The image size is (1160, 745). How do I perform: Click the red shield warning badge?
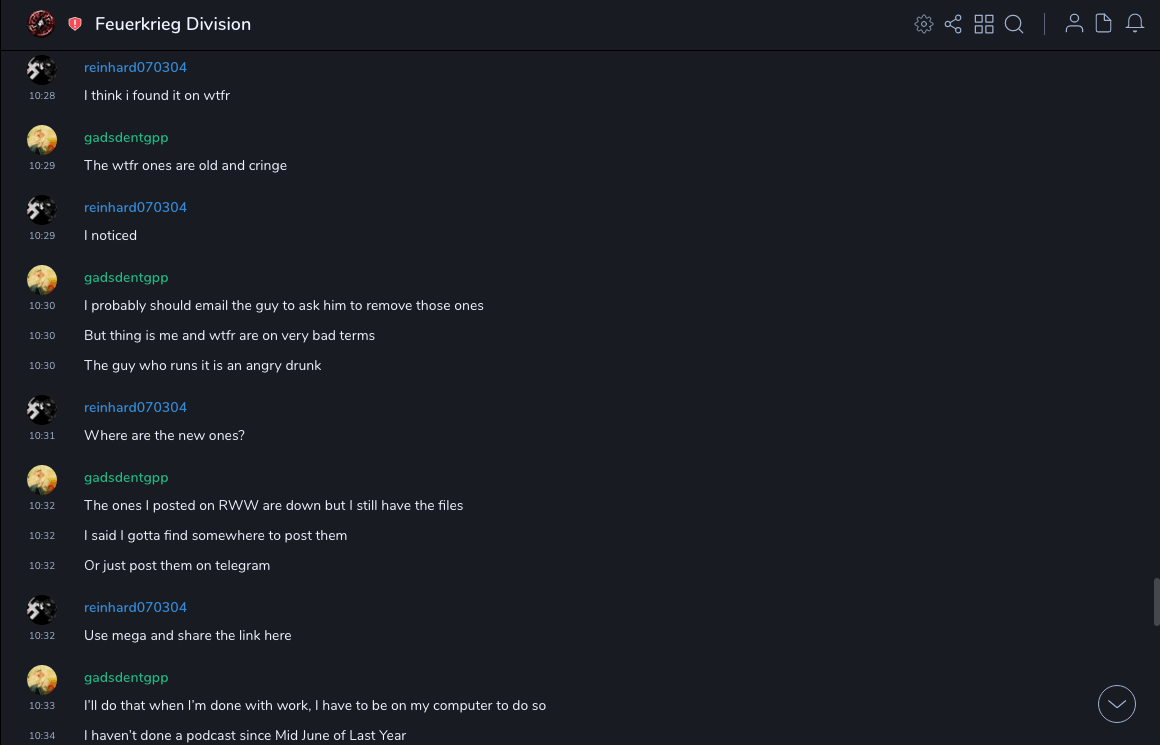[x=75, y=24]
